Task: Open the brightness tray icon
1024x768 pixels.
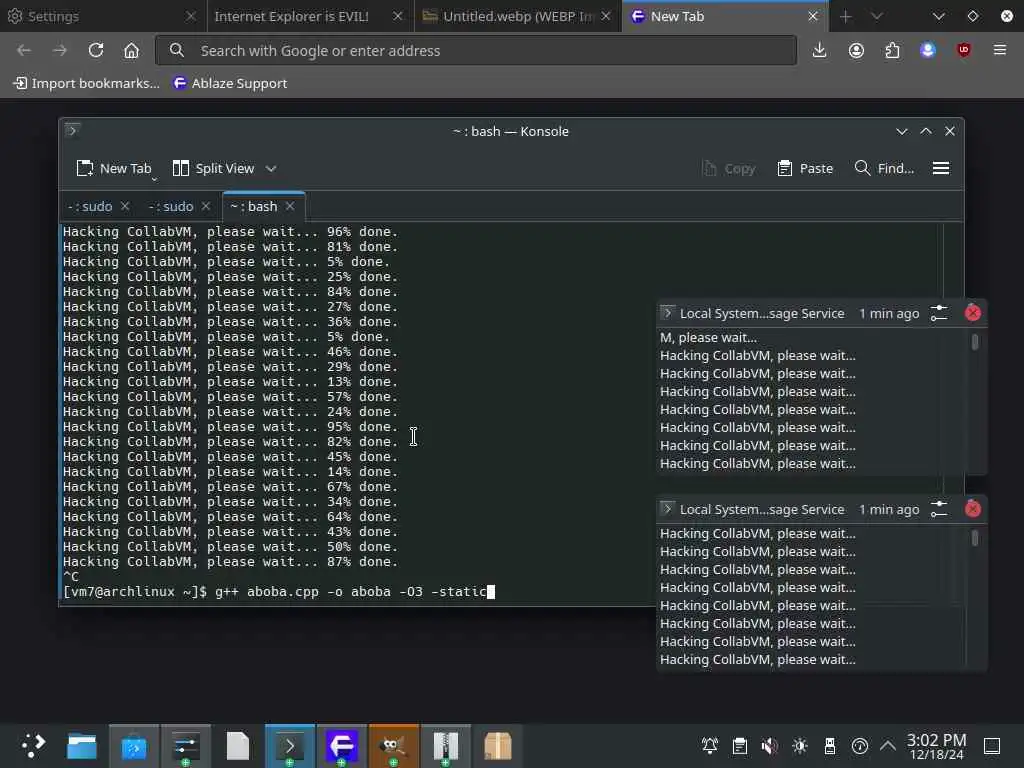Action: [x=800, y=746]
